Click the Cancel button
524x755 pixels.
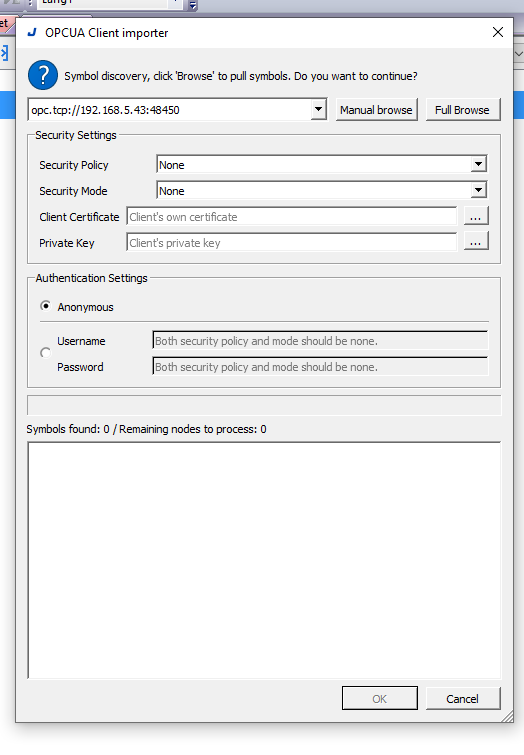463,699
